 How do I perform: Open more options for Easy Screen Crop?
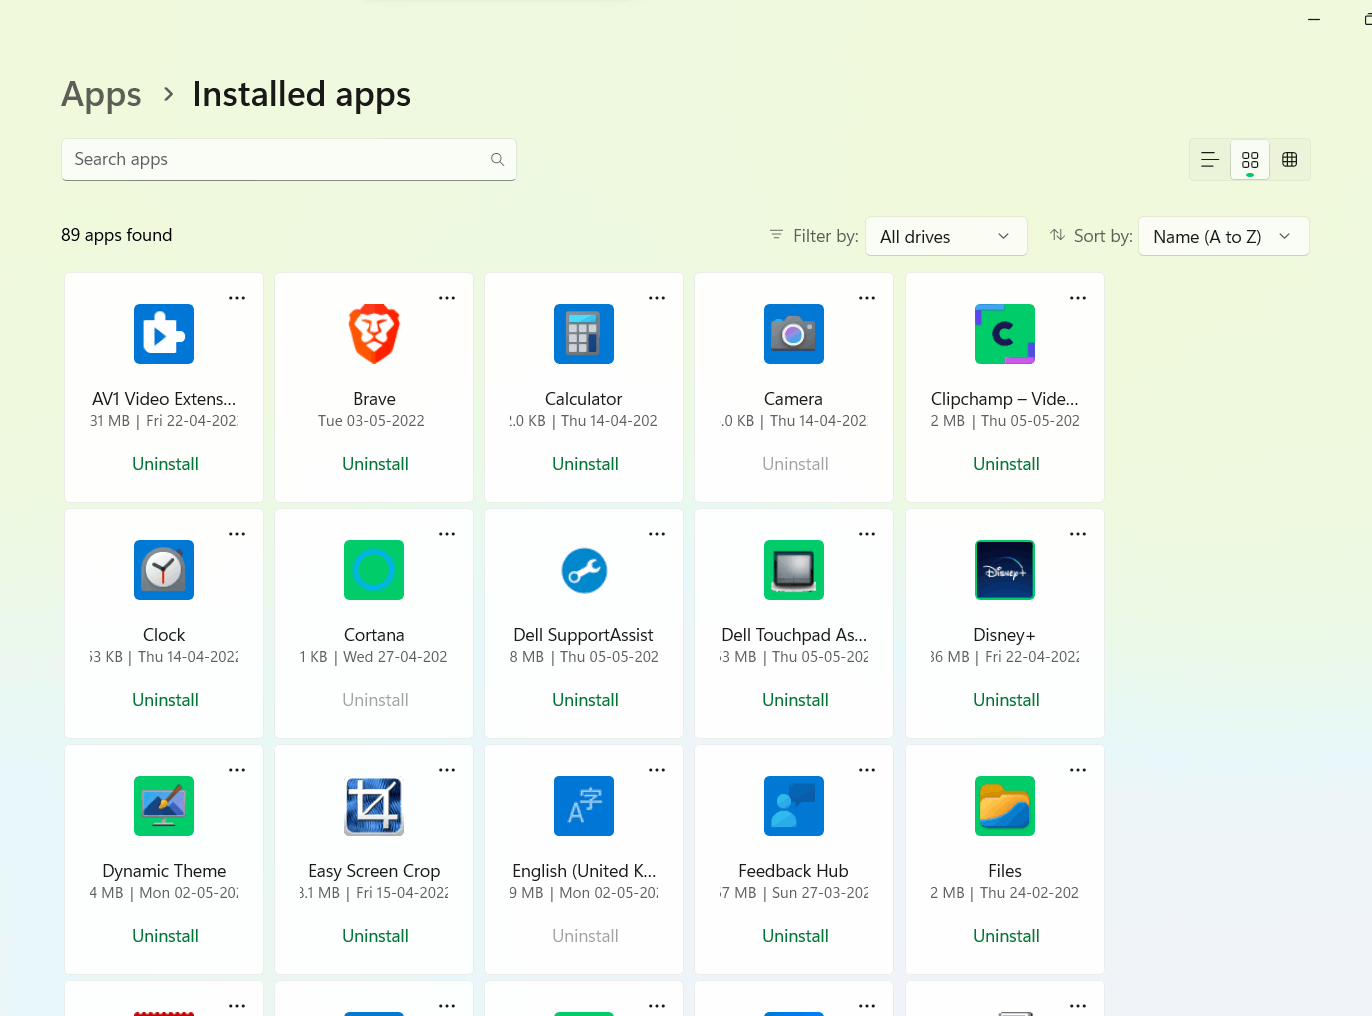pos(447,770)
